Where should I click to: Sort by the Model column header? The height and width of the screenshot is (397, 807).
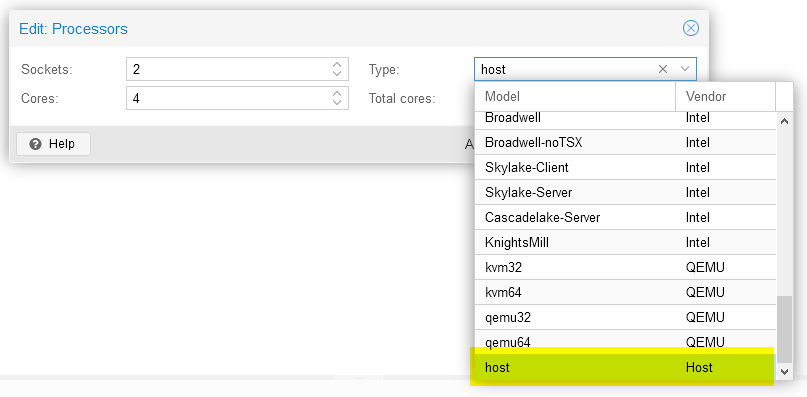pos(575,96)
